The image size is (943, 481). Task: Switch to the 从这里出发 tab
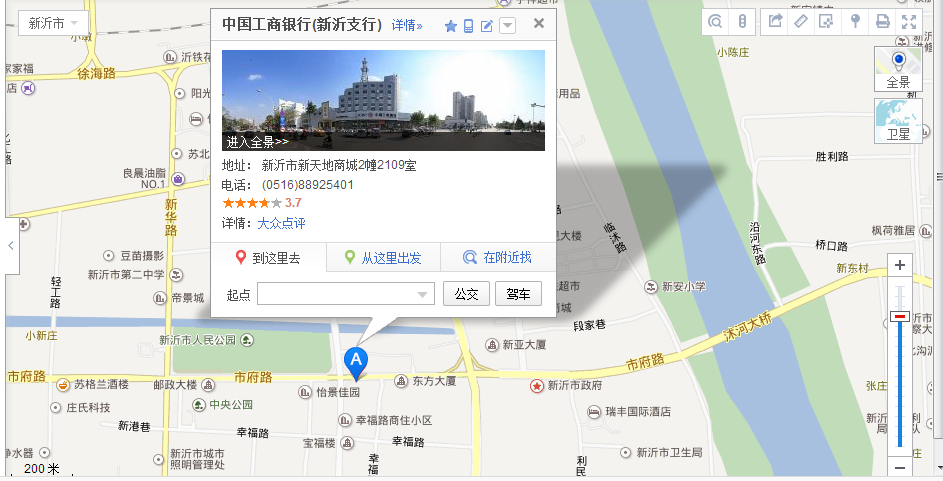coord(383,258)
